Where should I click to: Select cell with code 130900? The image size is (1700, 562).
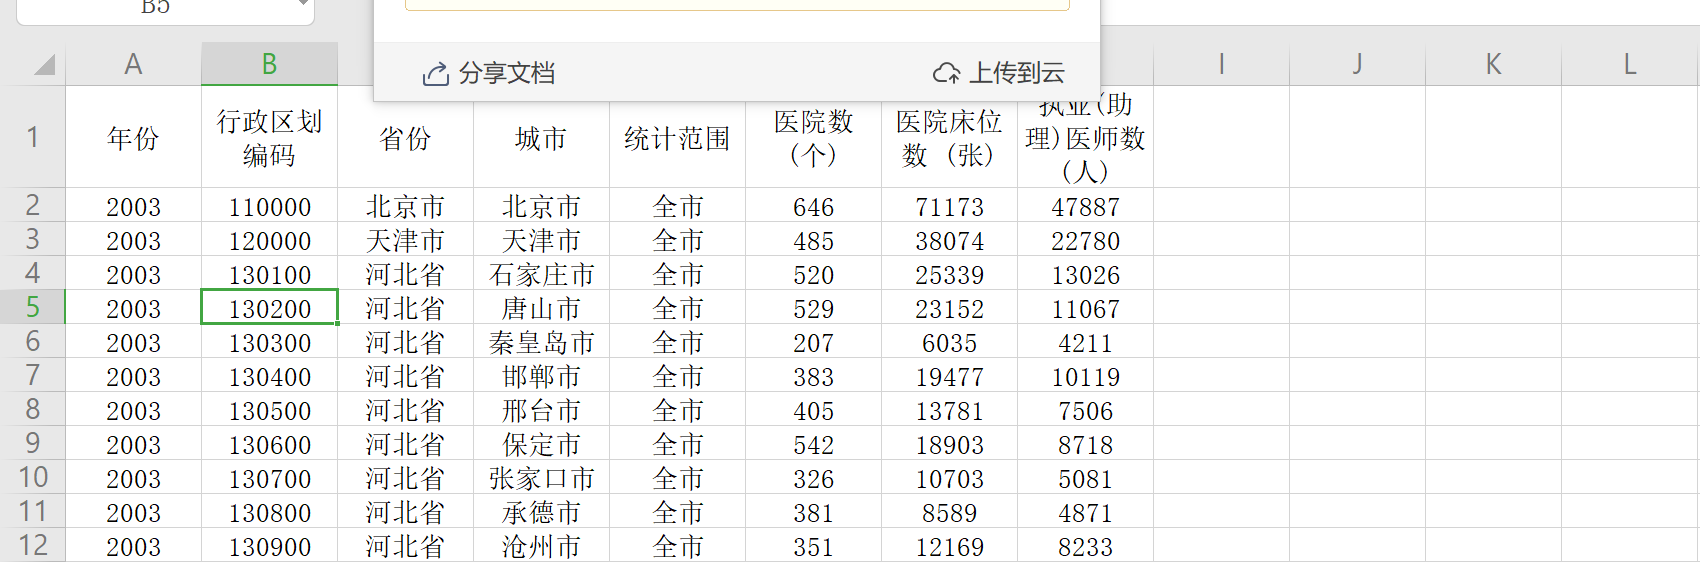[x=269, y=546]
